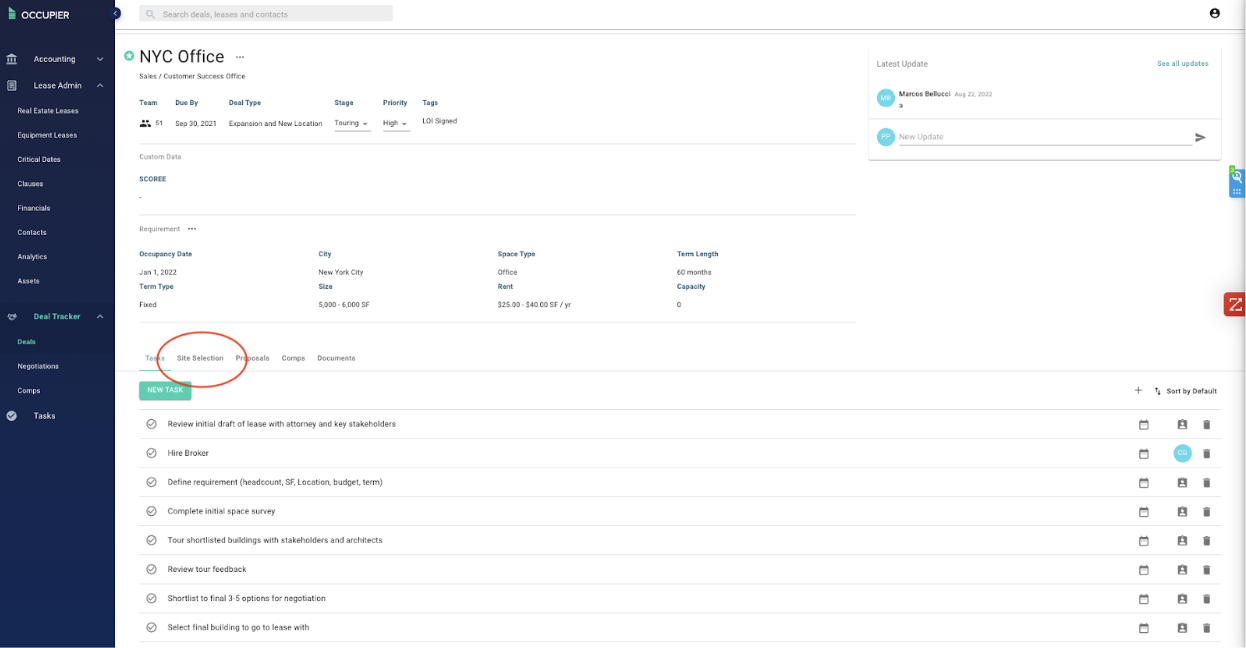Click the Marcos Bellucci avatar
Image resolution: width=1246 pixels, height=648 pixels.
click(885, 97)
